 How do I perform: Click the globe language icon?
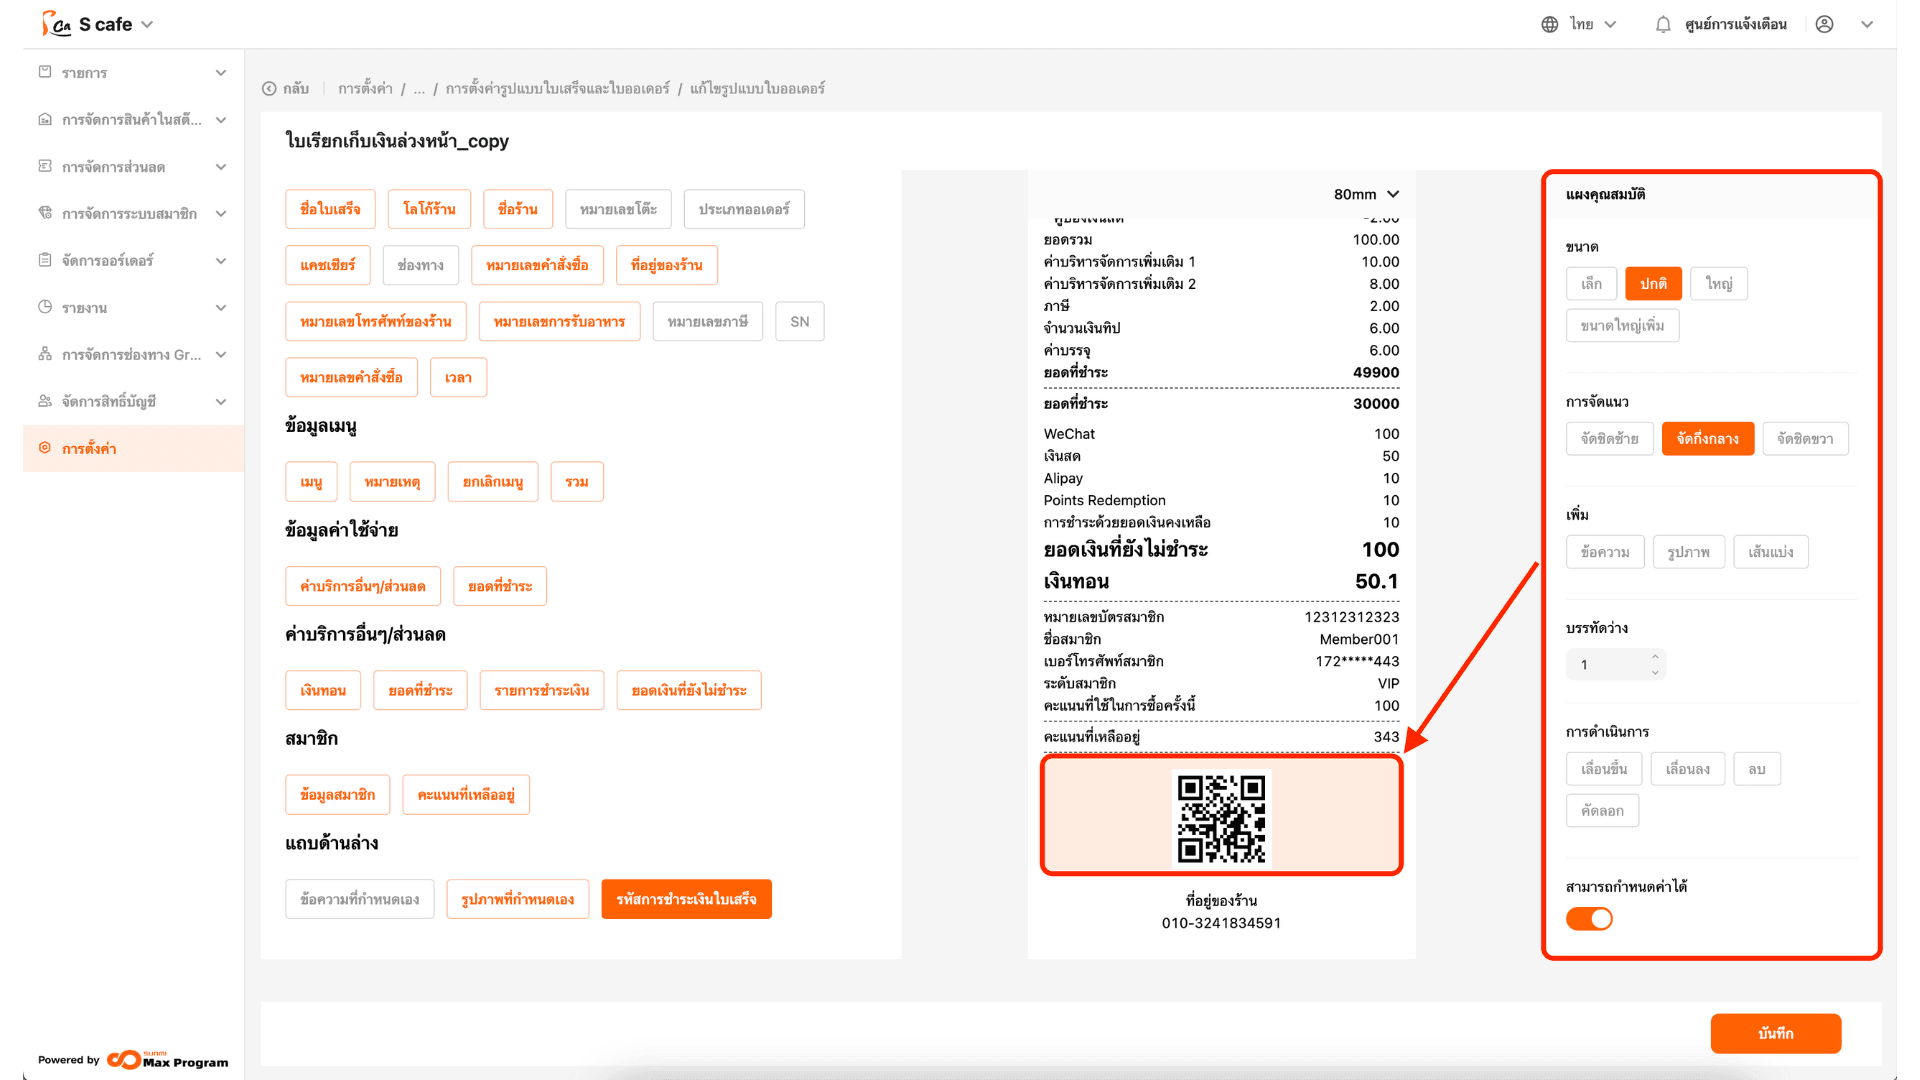(x=1549, y=25)
